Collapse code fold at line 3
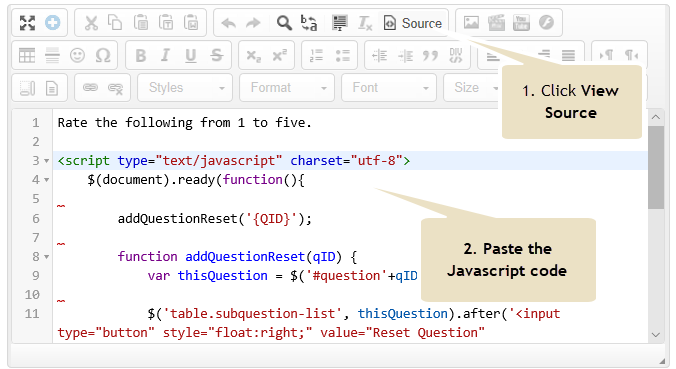The image size is (676, 369). click(x=47, y=161)
